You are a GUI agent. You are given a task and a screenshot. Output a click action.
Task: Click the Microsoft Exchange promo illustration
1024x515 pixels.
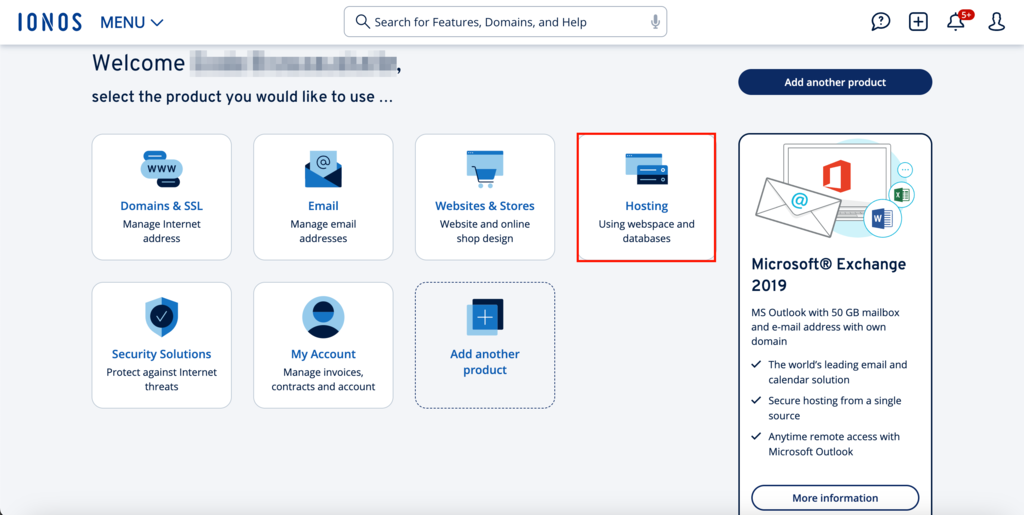(x=835, y=190)
